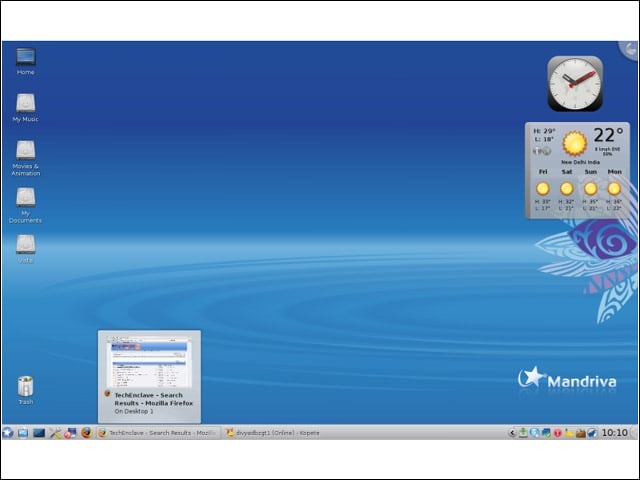Select the Sun forecast sun icon
Image resolution: width=640 pixels, height=480 pixels.
[590, 189]
